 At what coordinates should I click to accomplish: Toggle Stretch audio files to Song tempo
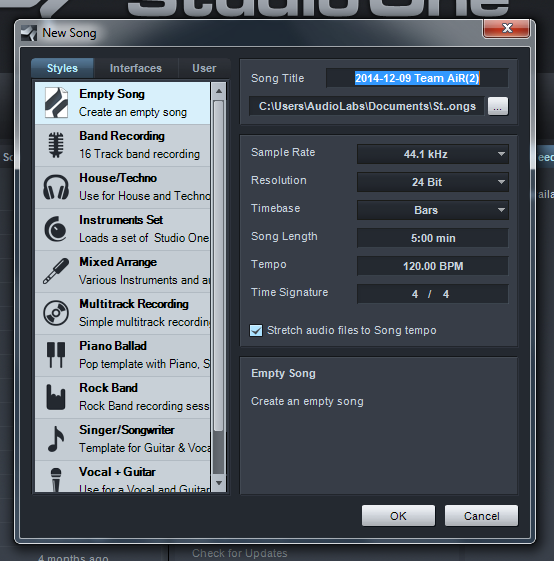256,330
